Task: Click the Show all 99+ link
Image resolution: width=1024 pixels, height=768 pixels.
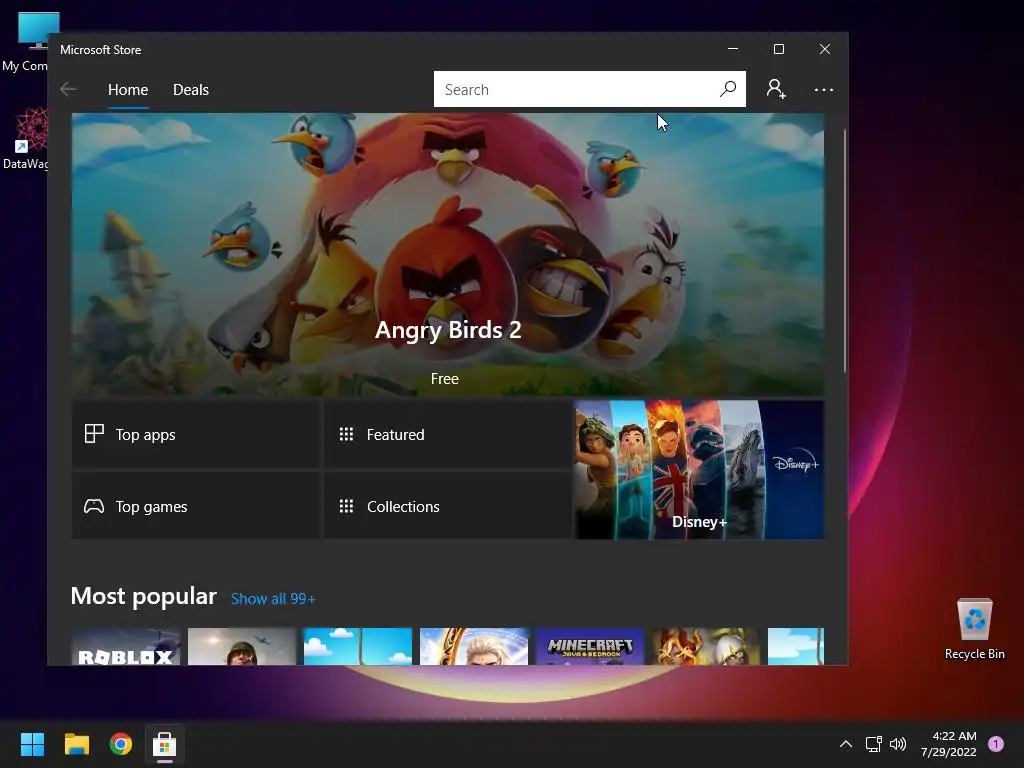Action: (273, 599)
